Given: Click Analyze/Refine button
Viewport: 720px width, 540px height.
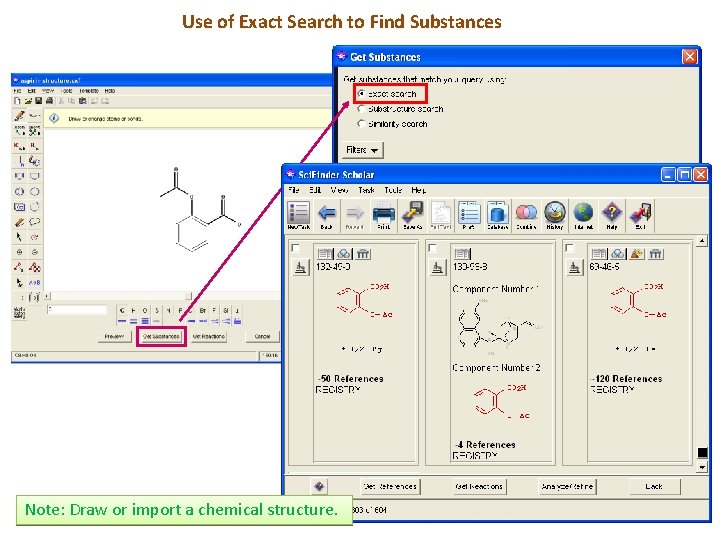Looking at the screenshot, I should click(567, 486).
